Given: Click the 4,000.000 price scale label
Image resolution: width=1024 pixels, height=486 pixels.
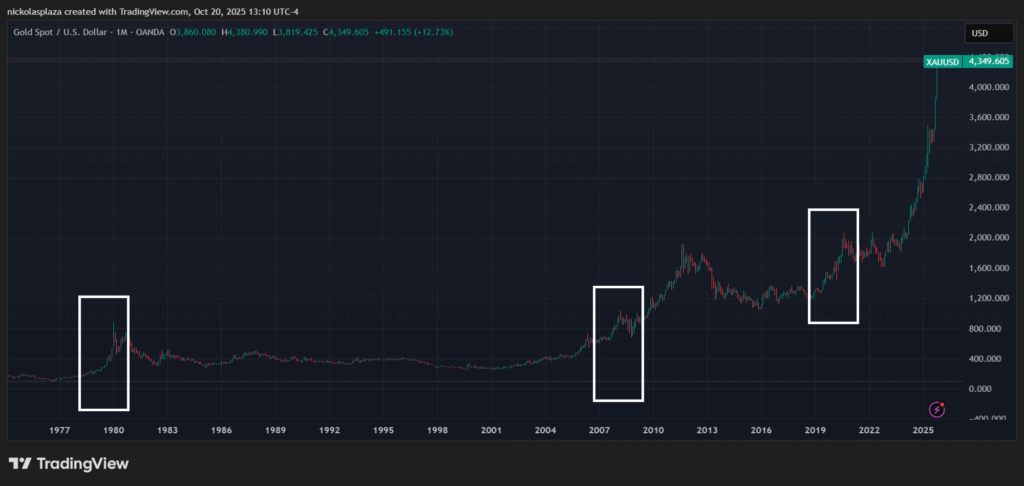Looking at the screenshot, I should (988, 88).
